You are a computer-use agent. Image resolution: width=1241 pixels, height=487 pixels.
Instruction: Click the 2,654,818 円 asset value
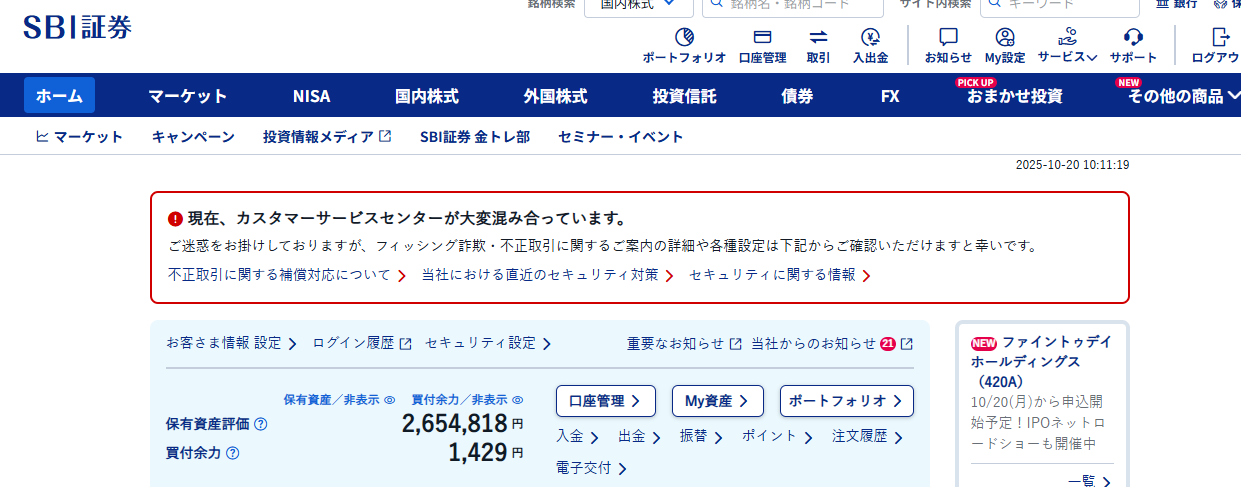pos(462,424)
